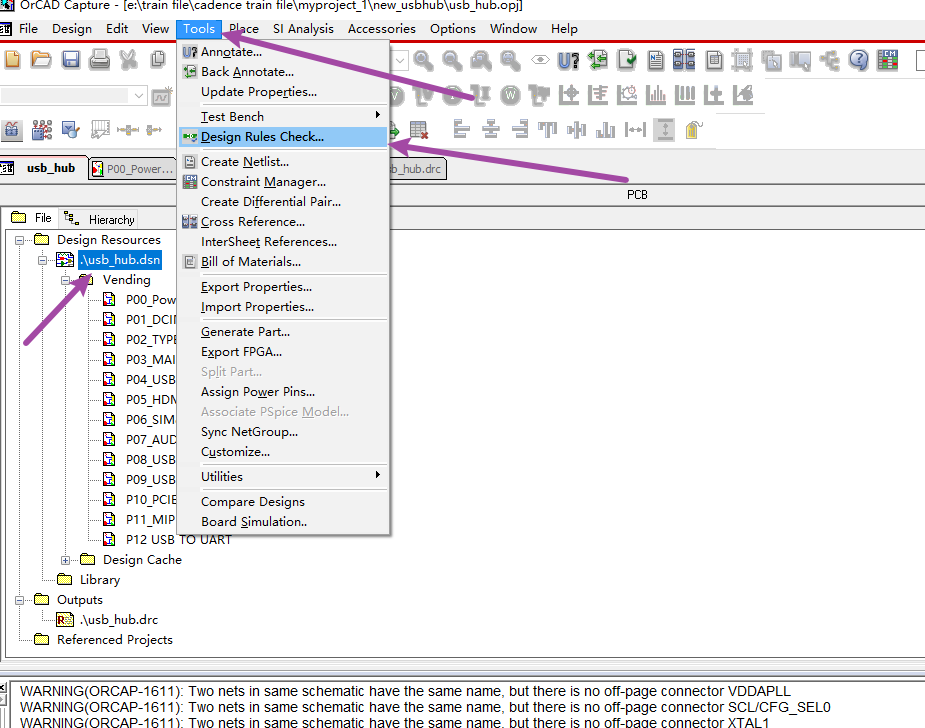Viewport: 925px width, 728px height.
Task: Open the Design menu
Action: point(72,29)
